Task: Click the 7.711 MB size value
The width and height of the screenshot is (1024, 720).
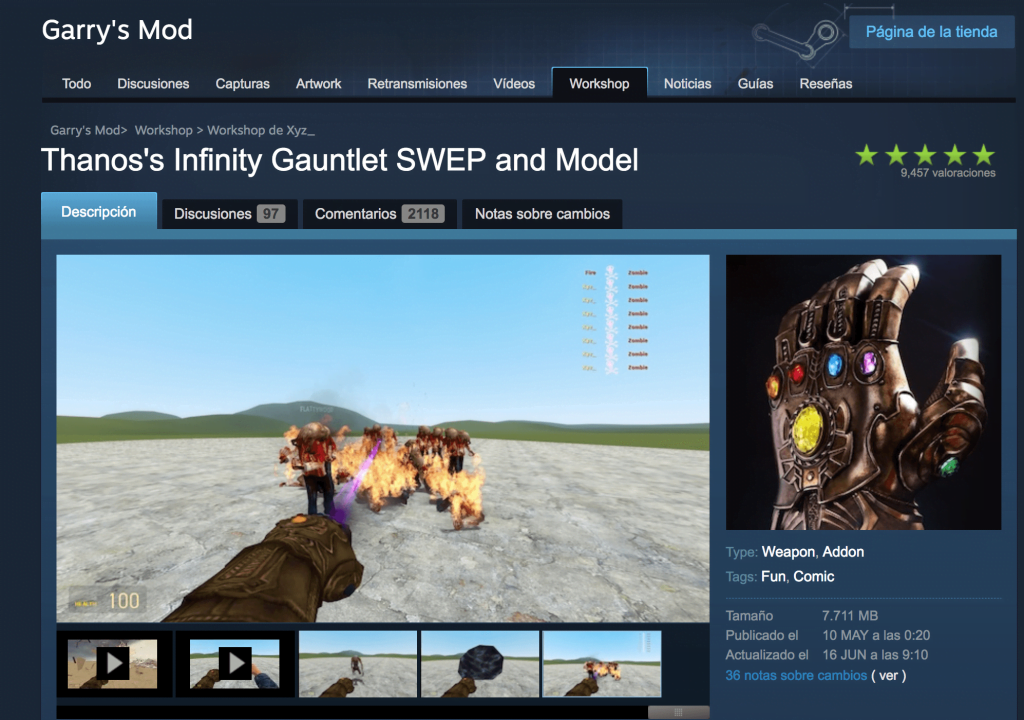Action: pos(850,615)
